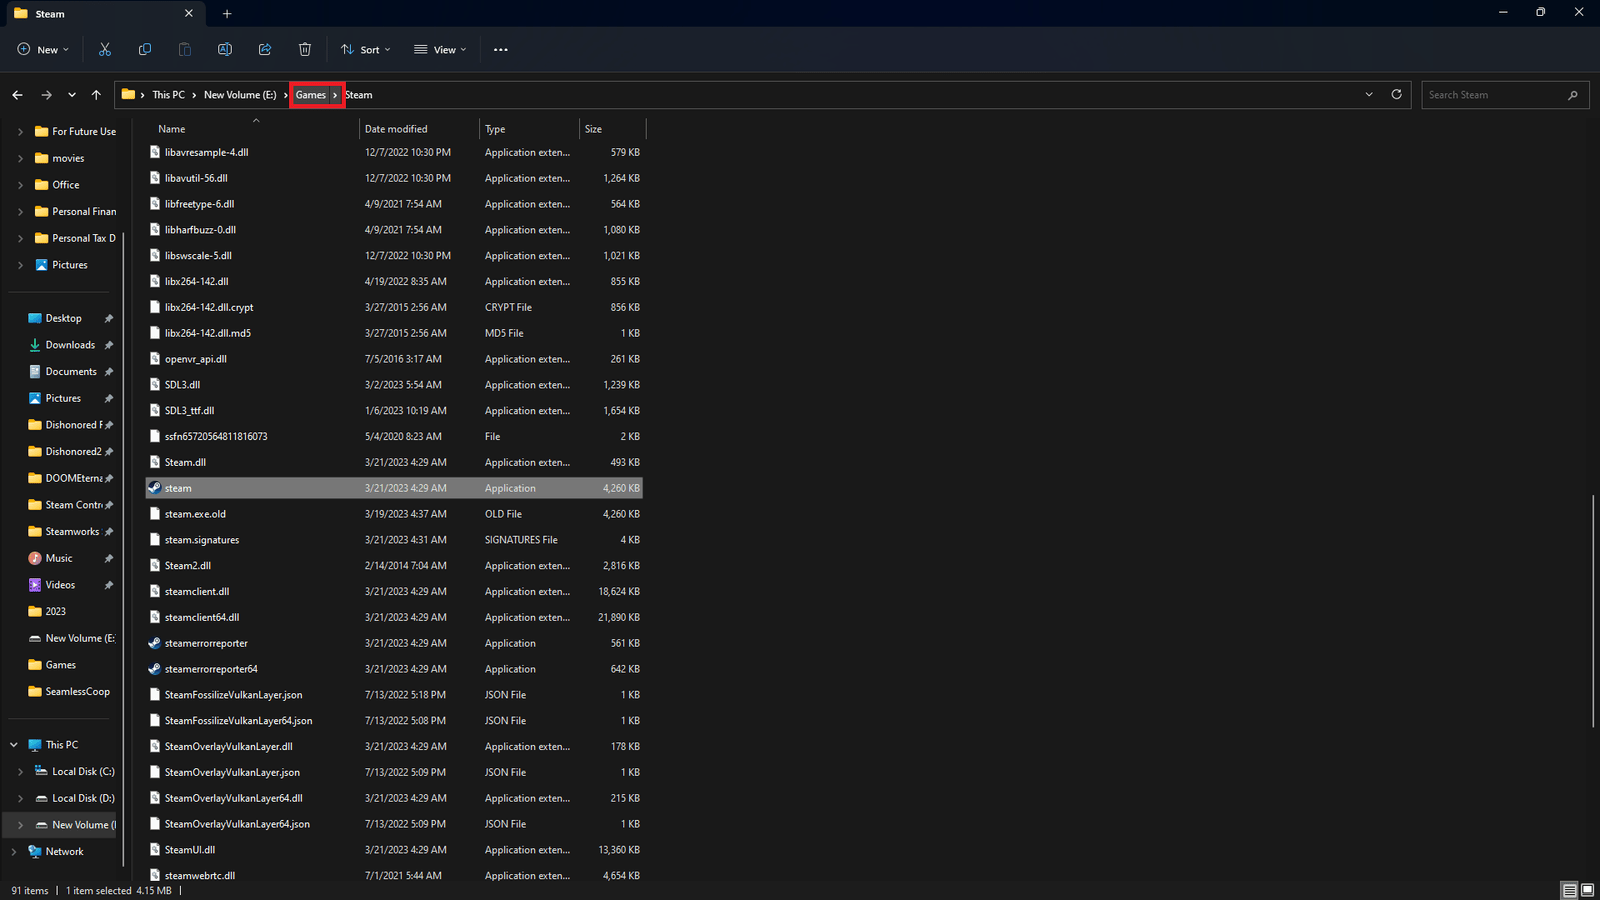Expand the Network tree node
This screenshot has height=900, width=1600.
tap(14, 852)
